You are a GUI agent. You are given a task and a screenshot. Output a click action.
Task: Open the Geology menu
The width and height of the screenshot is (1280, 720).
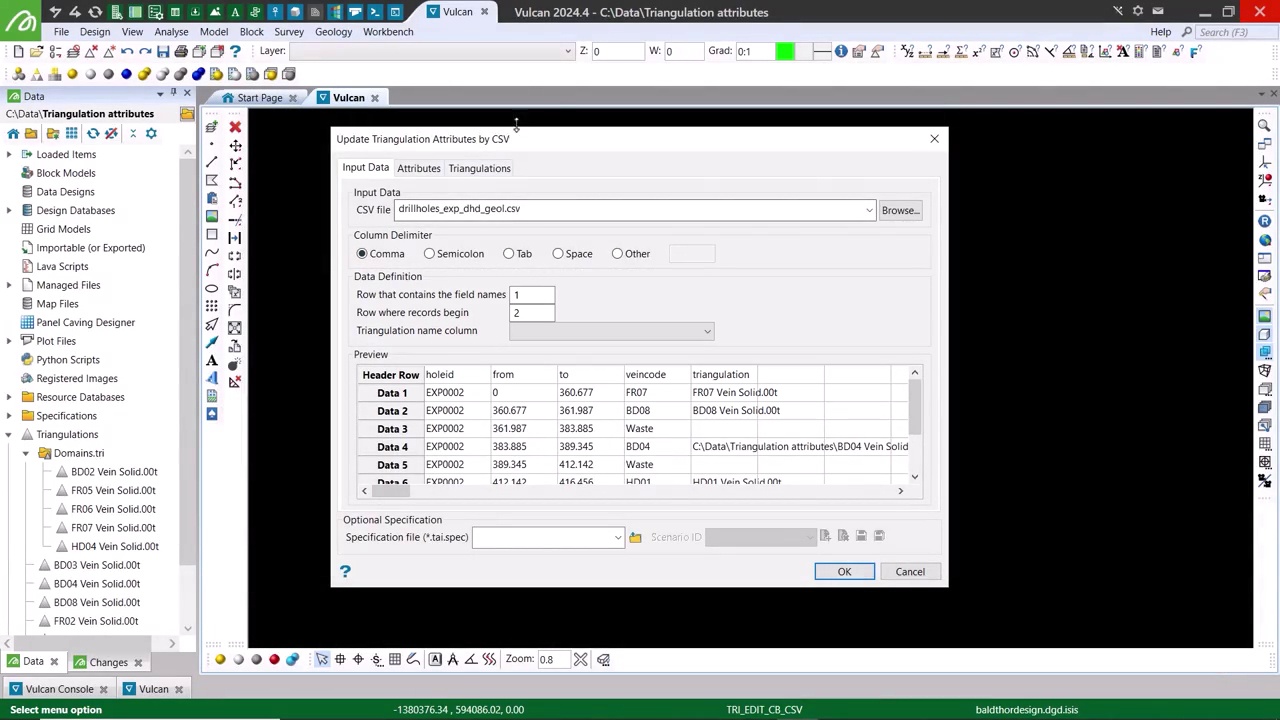[x=333, y=31]
